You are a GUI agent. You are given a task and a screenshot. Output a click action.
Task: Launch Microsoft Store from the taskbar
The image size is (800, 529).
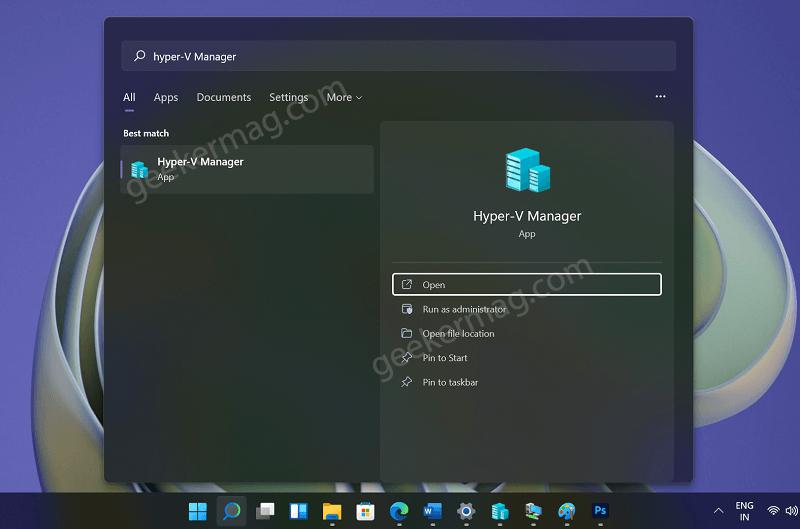[365, 511]
